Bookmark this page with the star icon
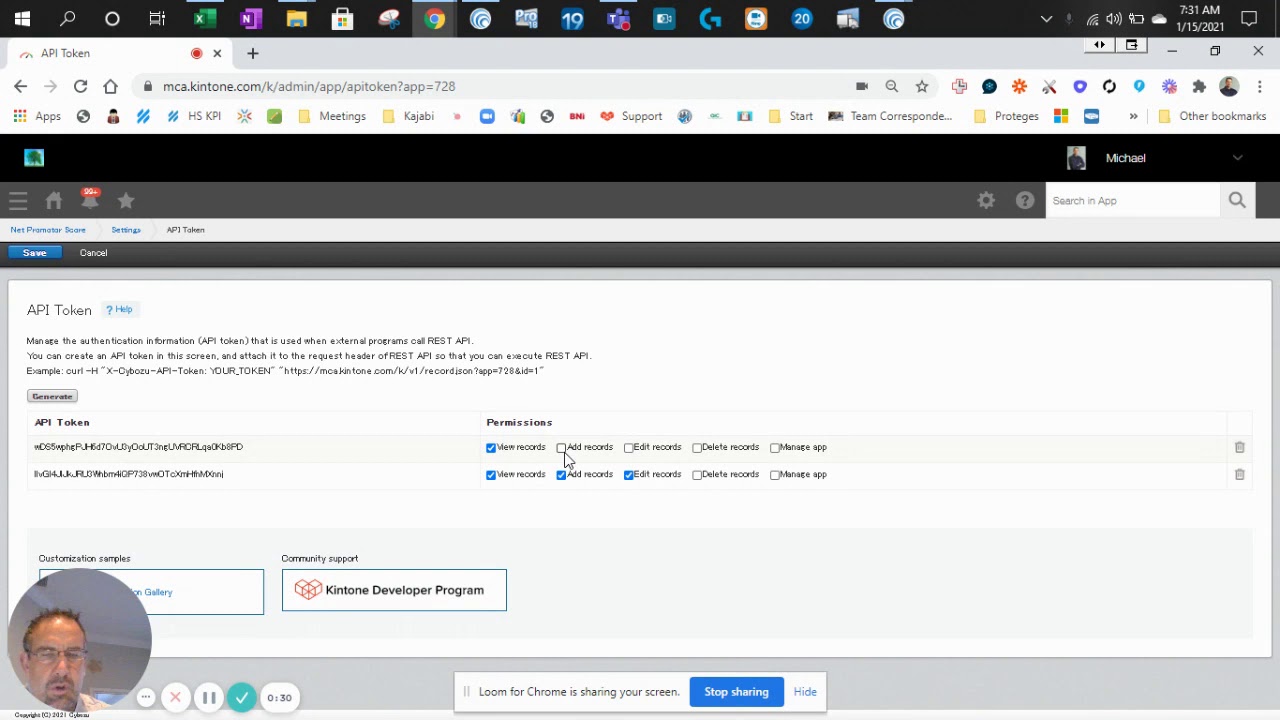 pos(922,86)
